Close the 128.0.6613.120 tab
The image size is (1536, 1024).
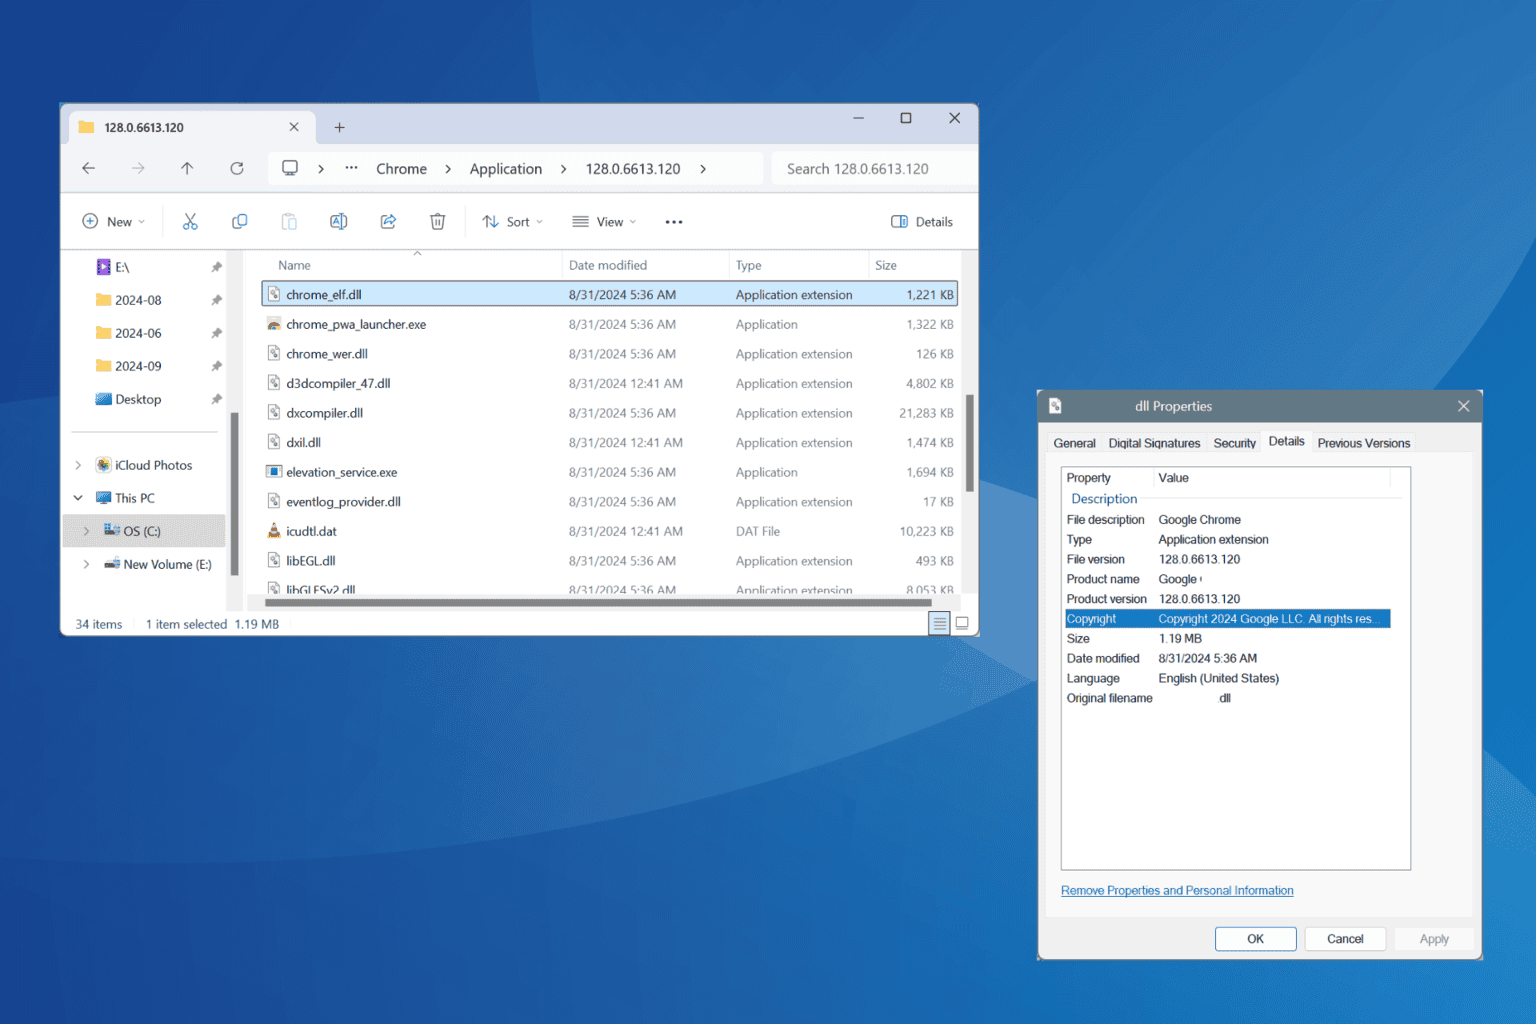(x=294, y=127)
